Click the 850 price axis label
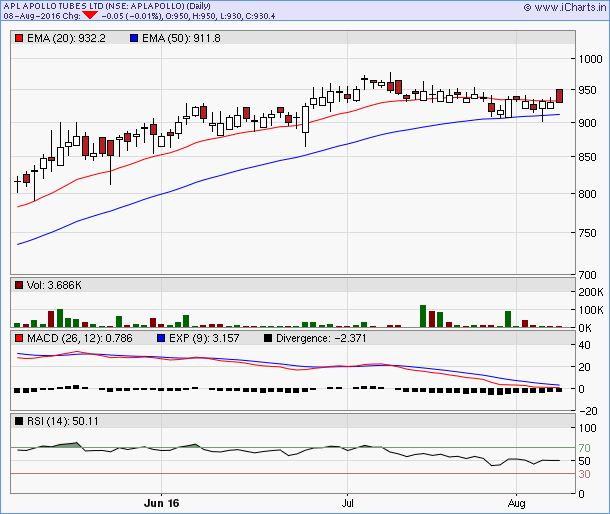 [587, 157]
